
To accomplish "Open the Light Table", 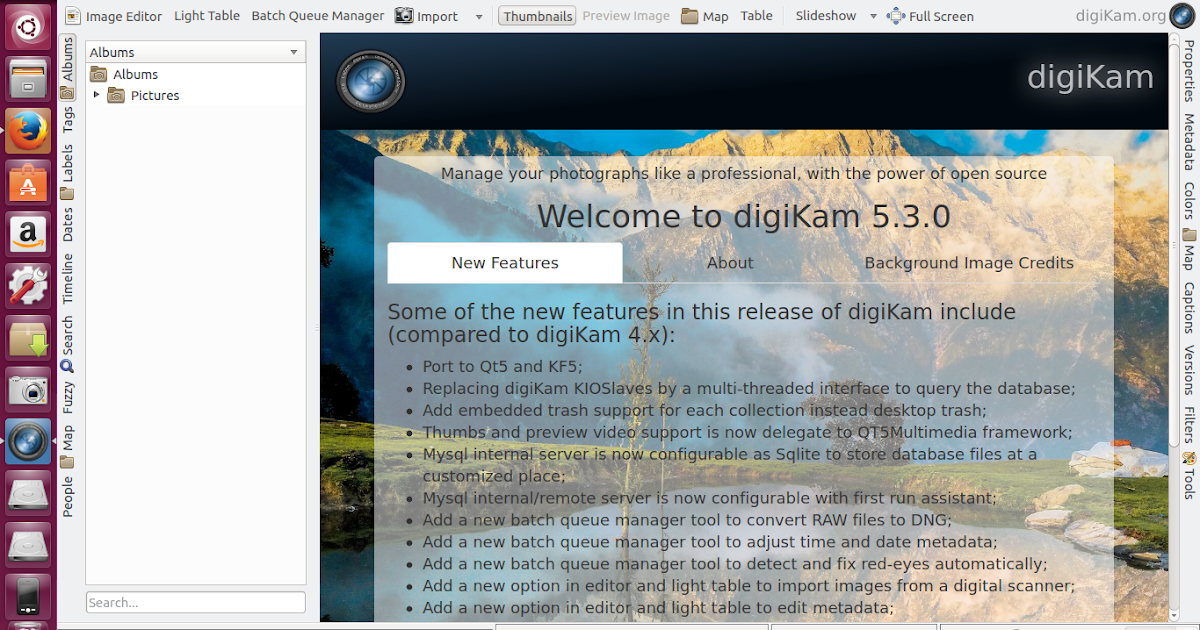I will (207, 16).
